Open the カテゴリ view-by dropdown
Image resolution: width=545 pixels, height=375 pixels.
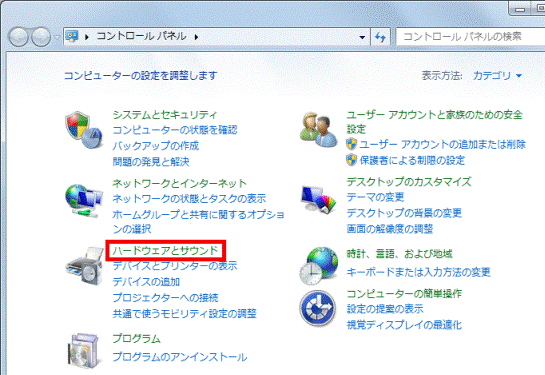pos(497,75)
